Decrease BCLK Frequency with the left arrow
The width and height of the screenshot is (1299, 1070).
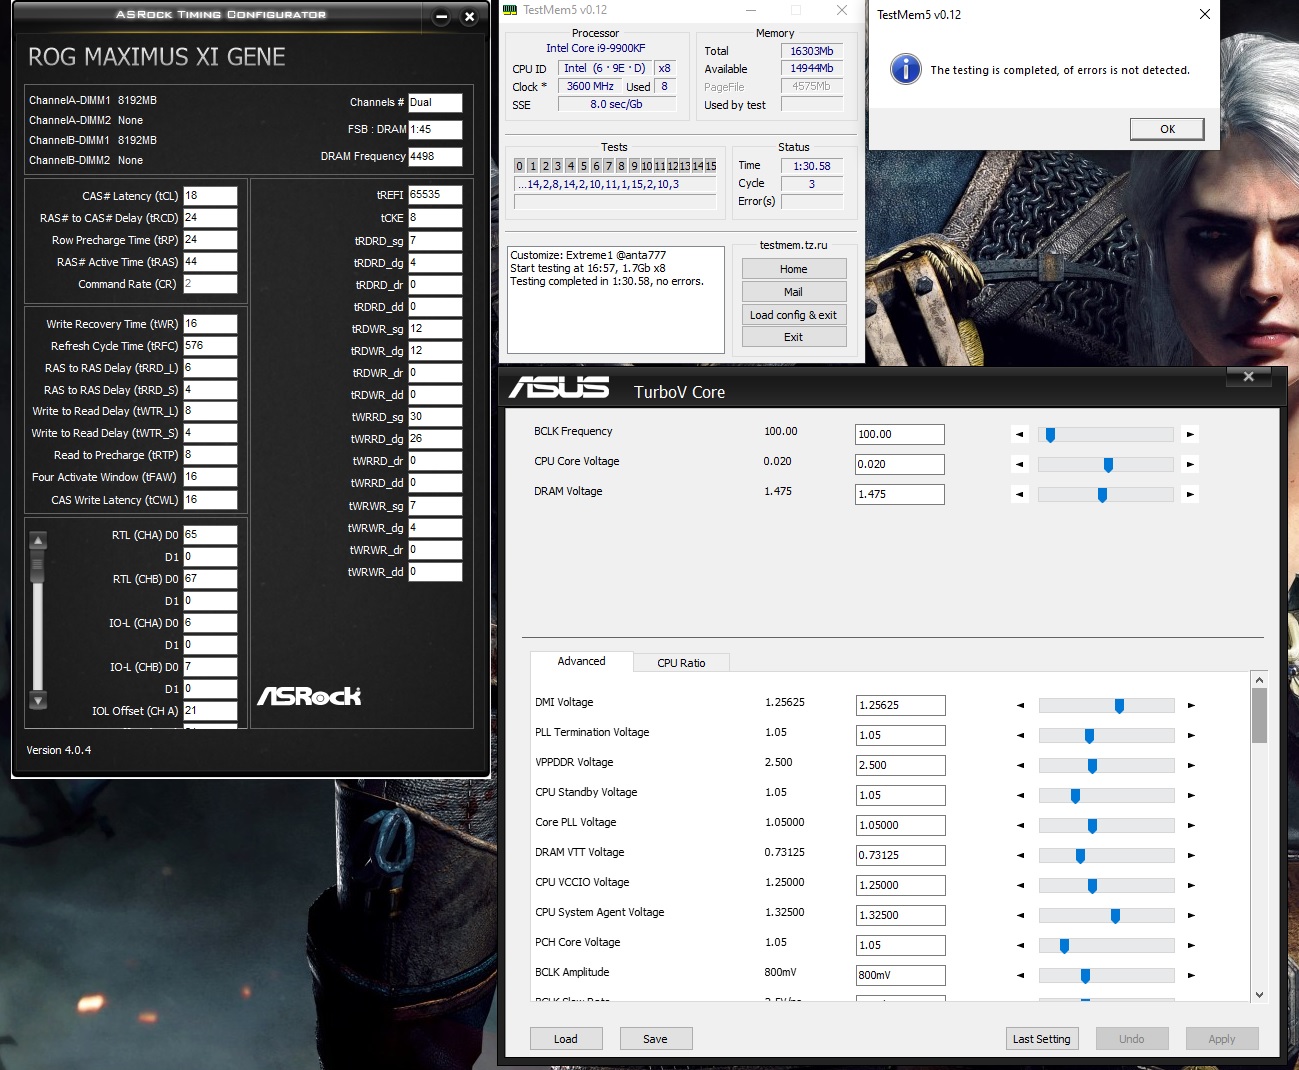(x=1019, y=434)
